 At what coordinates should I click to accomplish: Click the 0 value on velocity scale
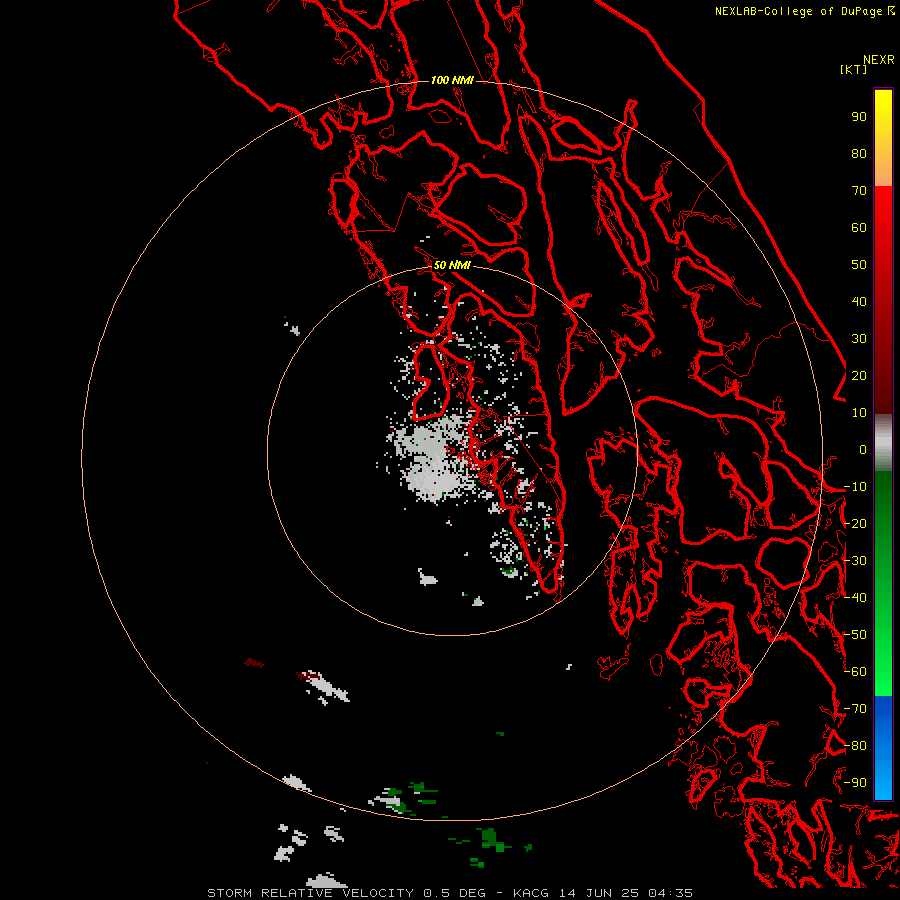(x=863, y=450)
